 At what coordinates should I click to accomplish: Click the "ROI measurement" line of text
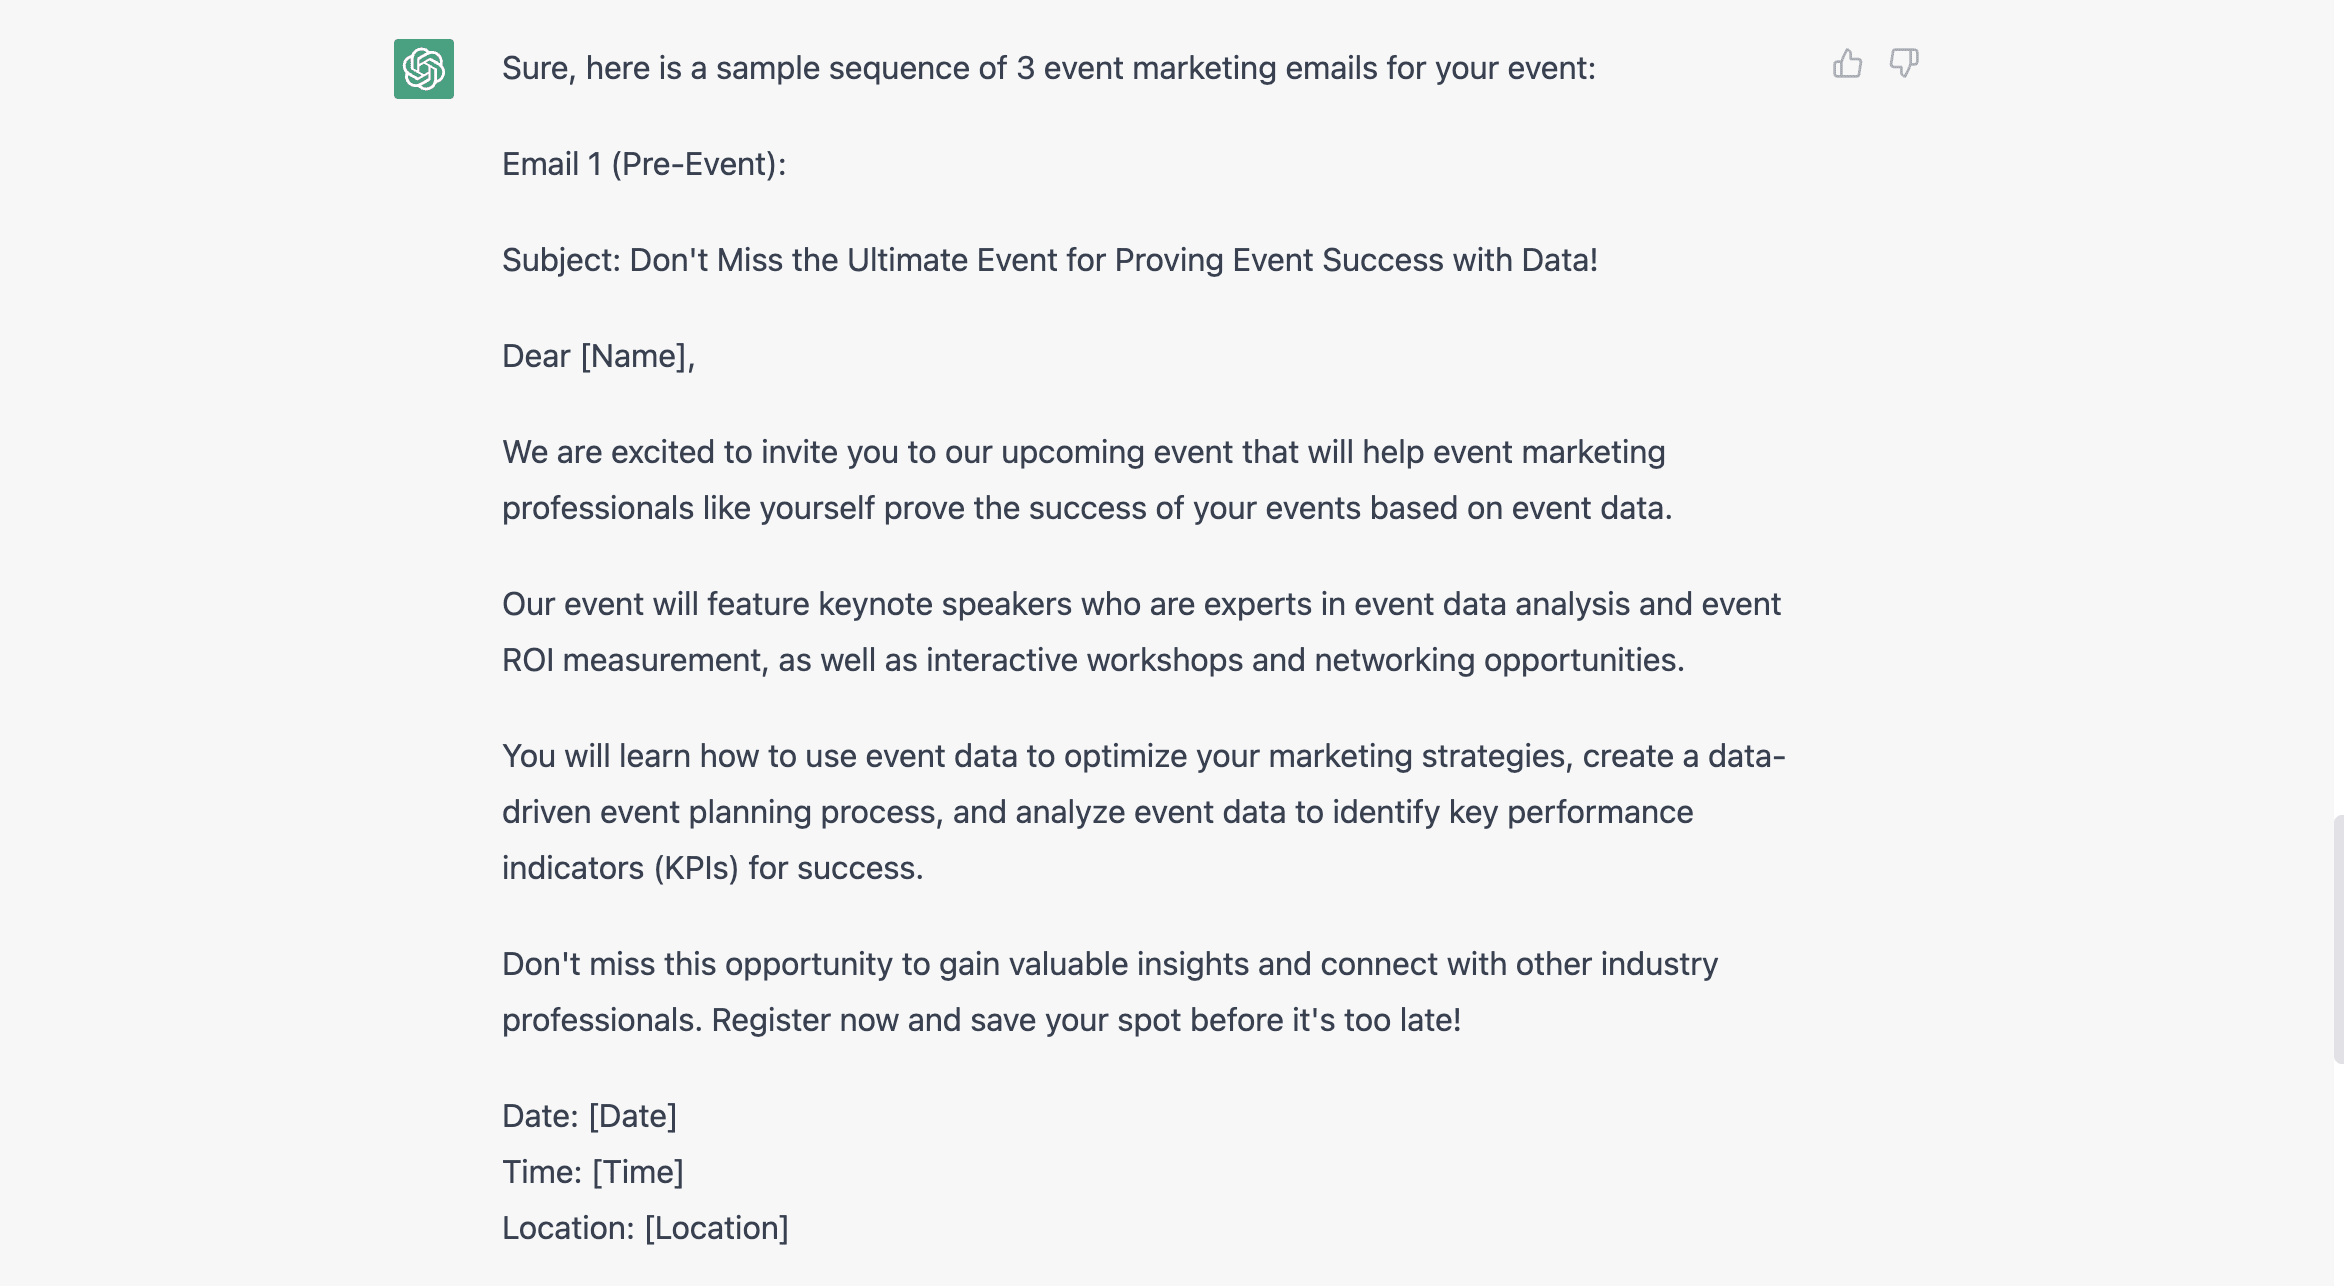click(x=1092, y=660)
